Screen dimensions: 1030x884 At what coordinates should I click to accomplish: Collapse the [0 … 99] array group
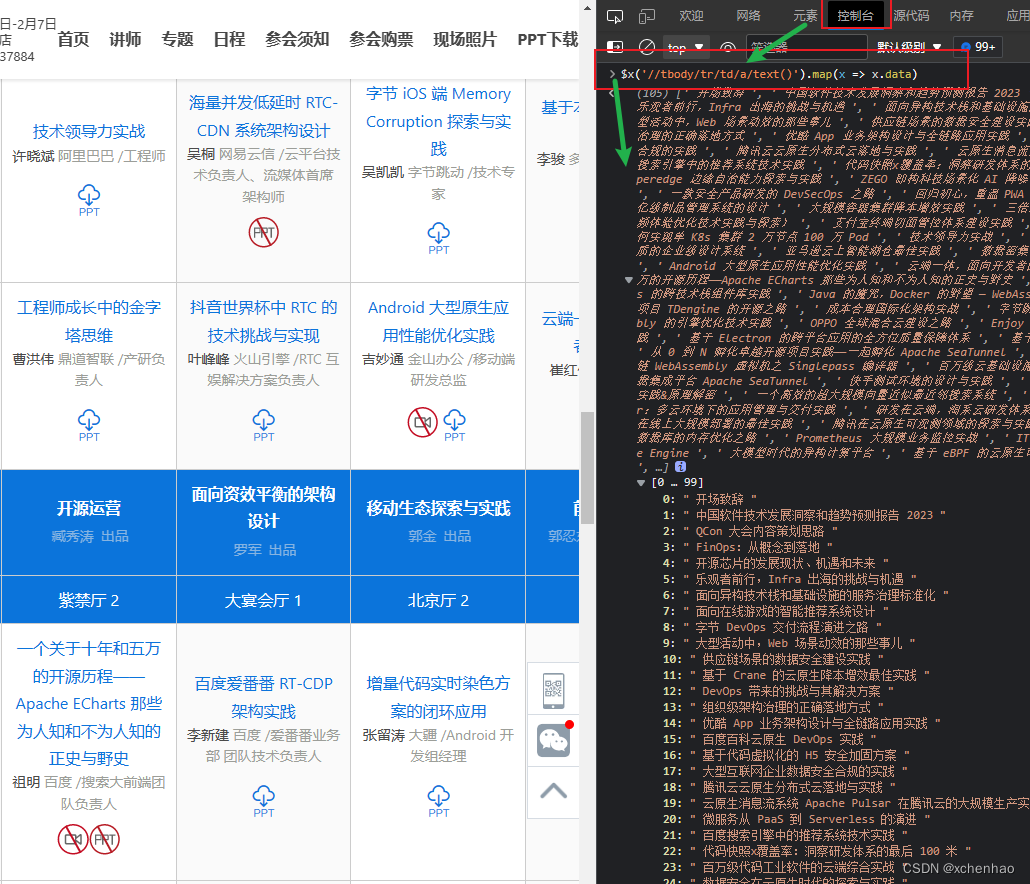[641, 483]
